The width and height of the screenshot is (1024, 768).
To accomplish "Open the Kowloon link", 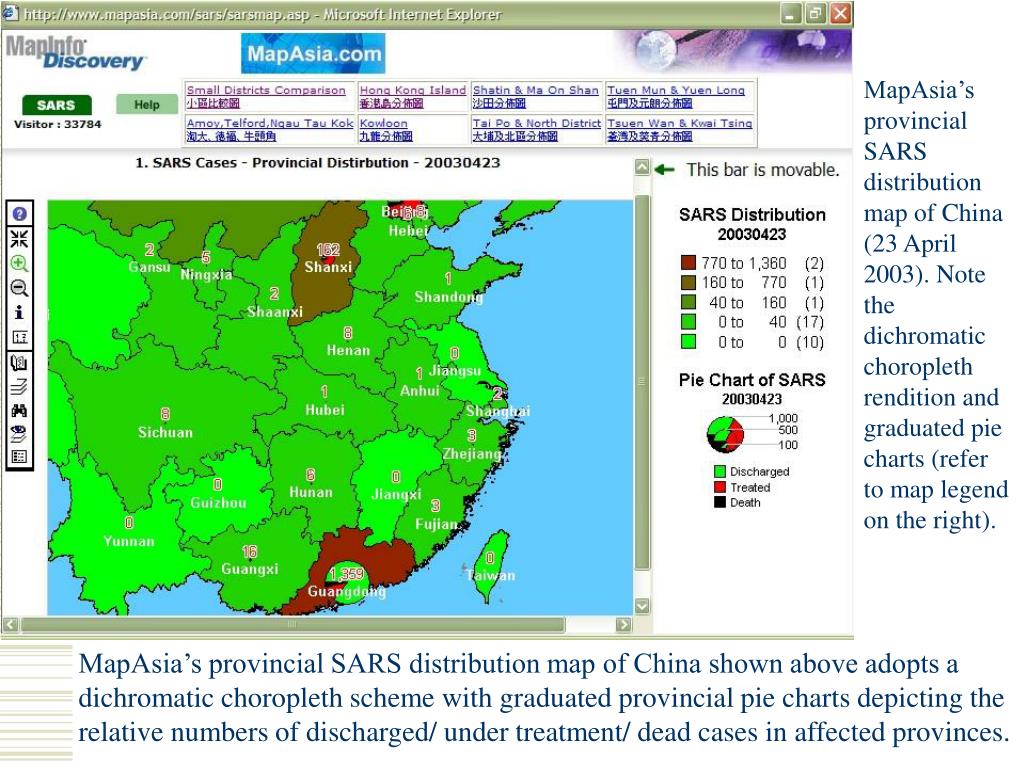I will click(383, 123).
